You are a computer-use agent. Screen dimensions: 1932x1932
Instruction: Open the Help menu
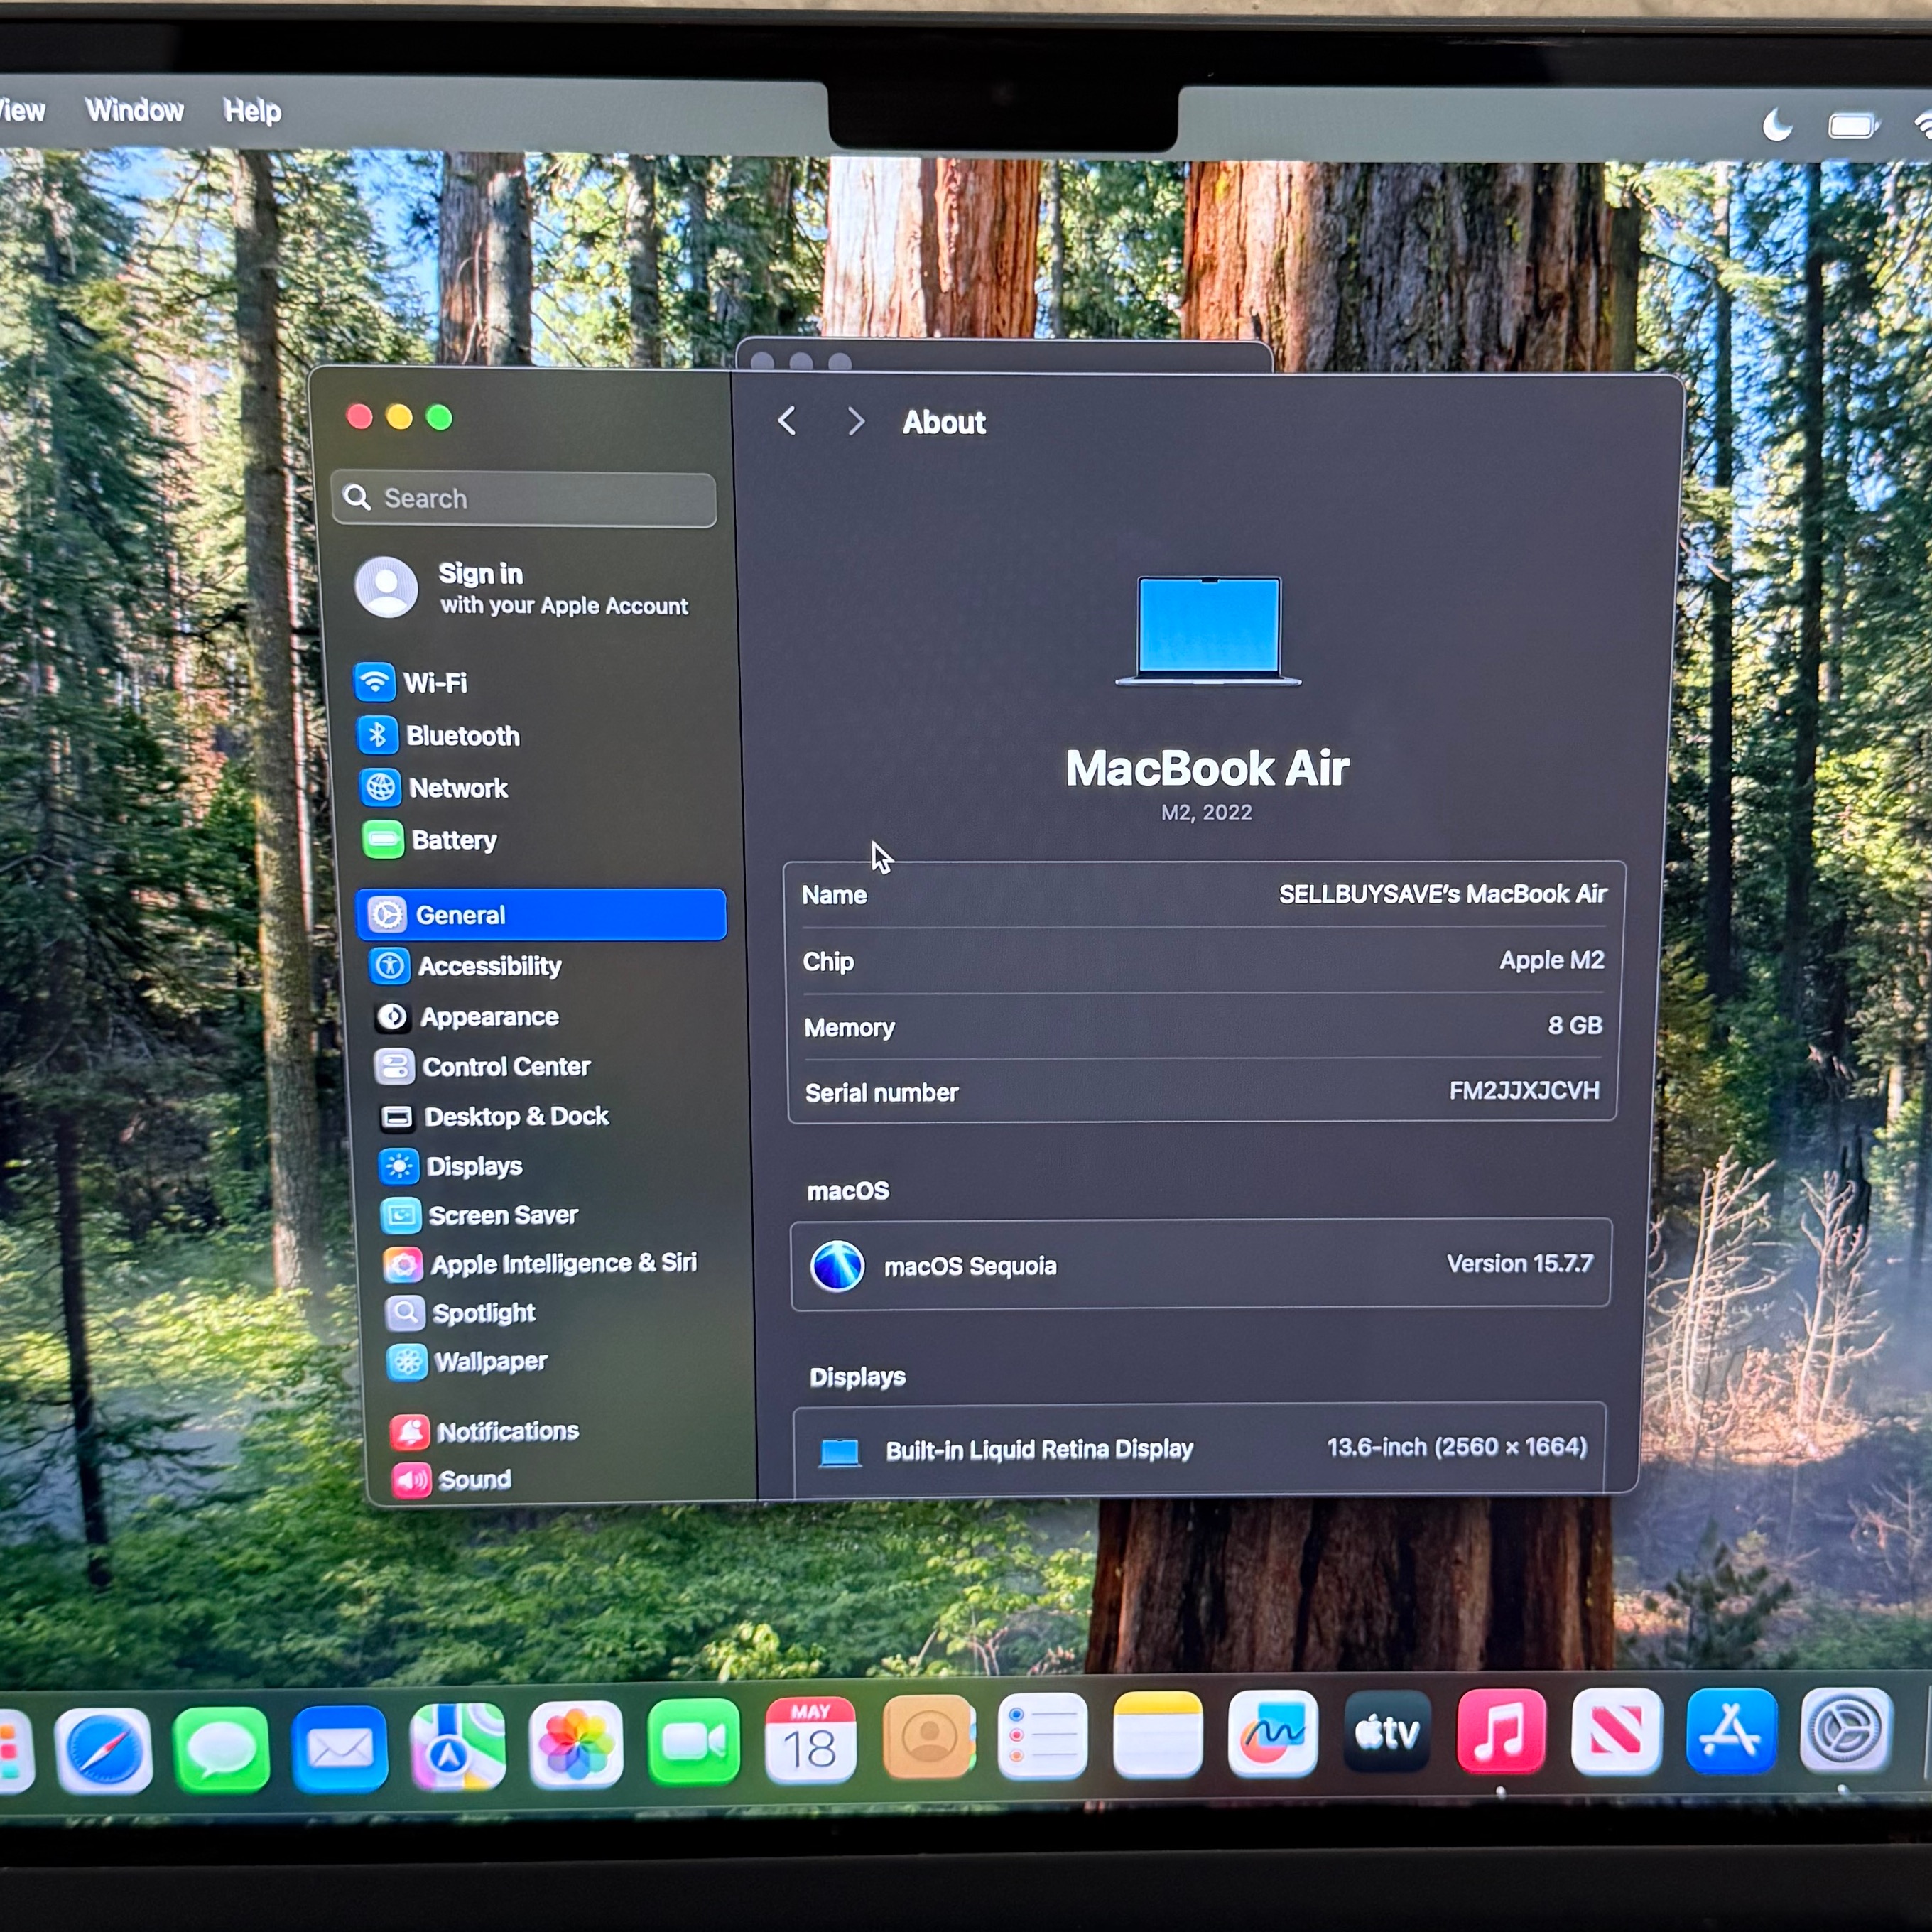tap(252, 111)
